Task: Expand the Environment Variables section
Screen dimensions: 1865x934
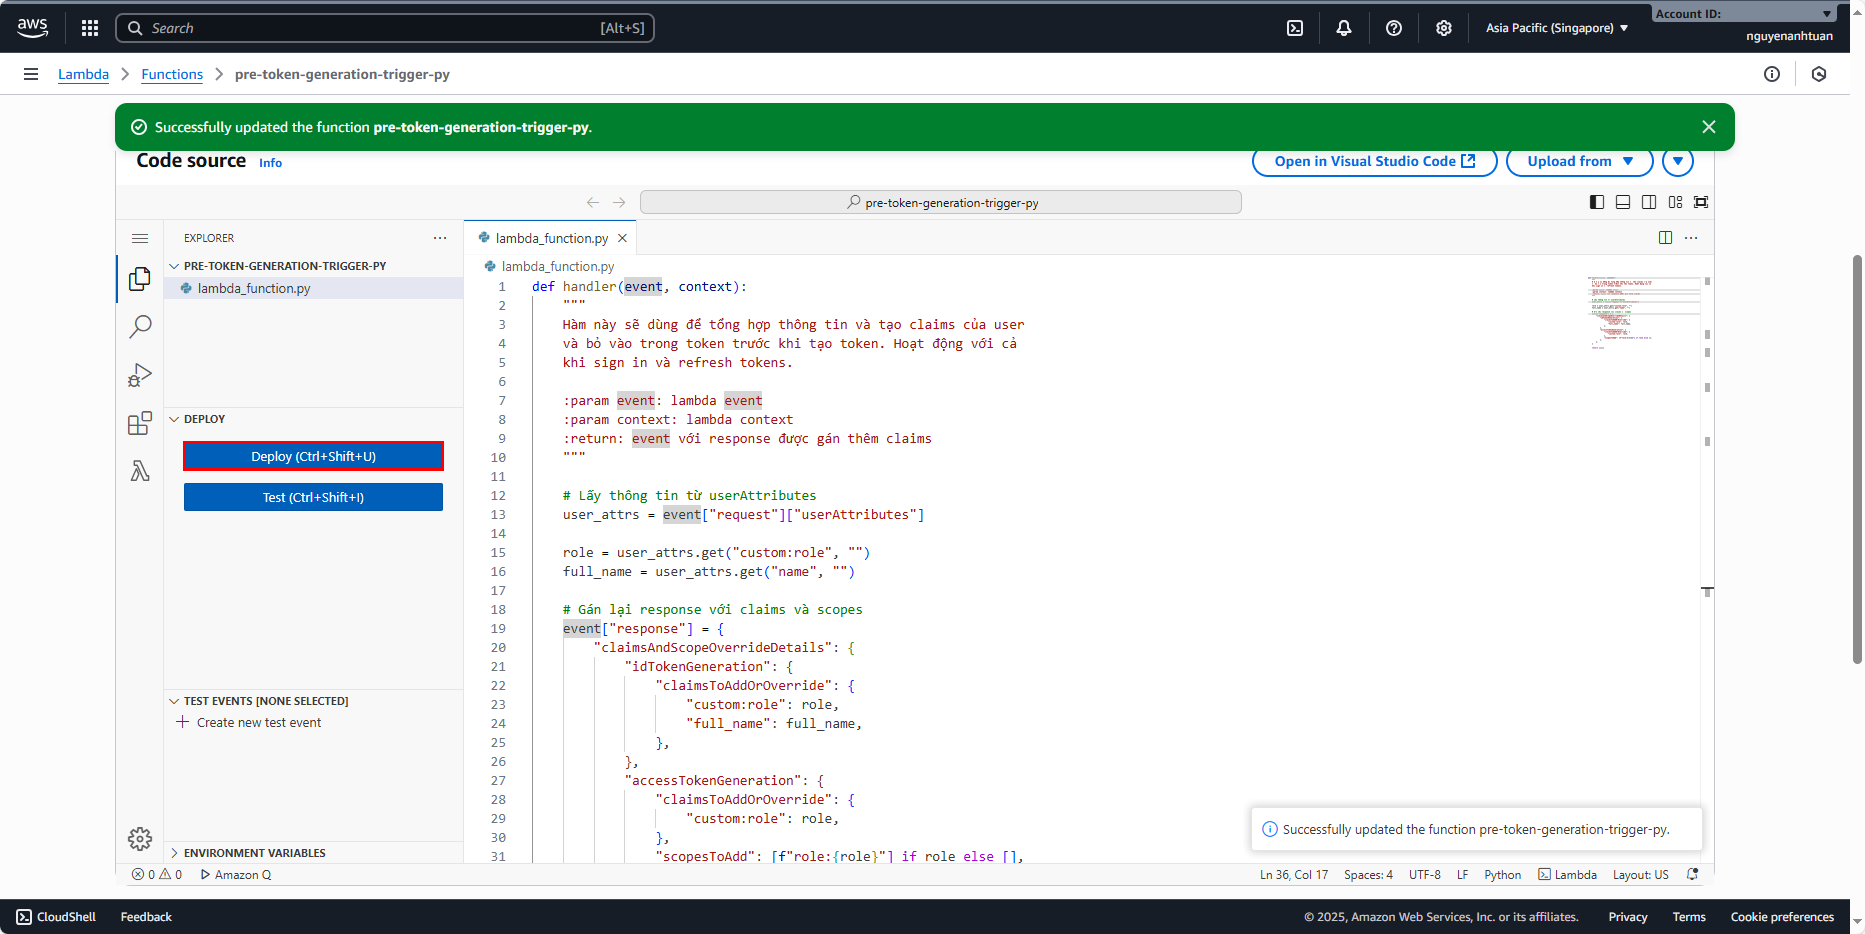Action: [x=254, y=853]
